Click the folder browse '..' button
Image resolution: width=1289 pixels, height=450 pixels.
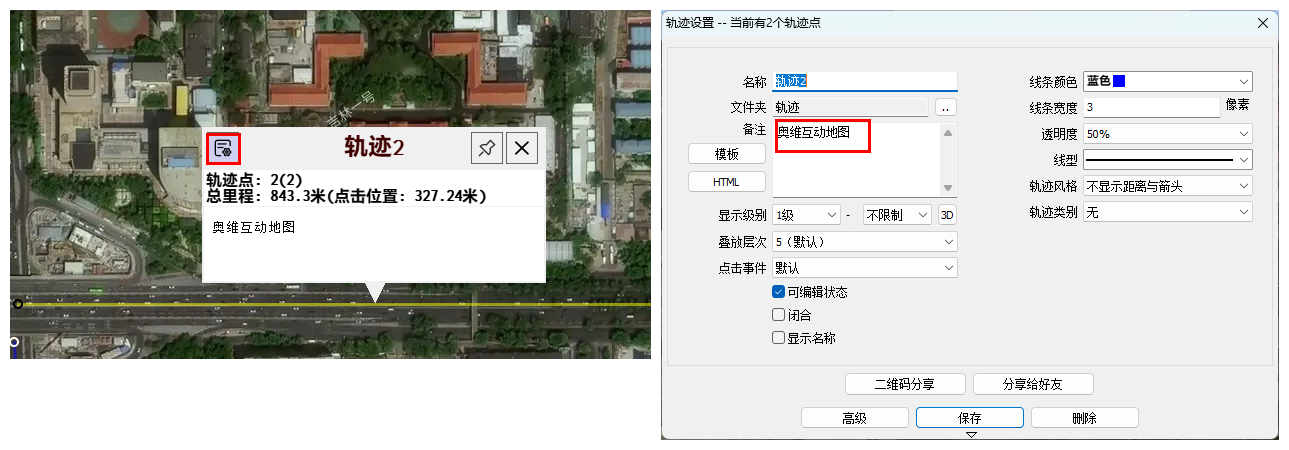click(x=946, y=107)
